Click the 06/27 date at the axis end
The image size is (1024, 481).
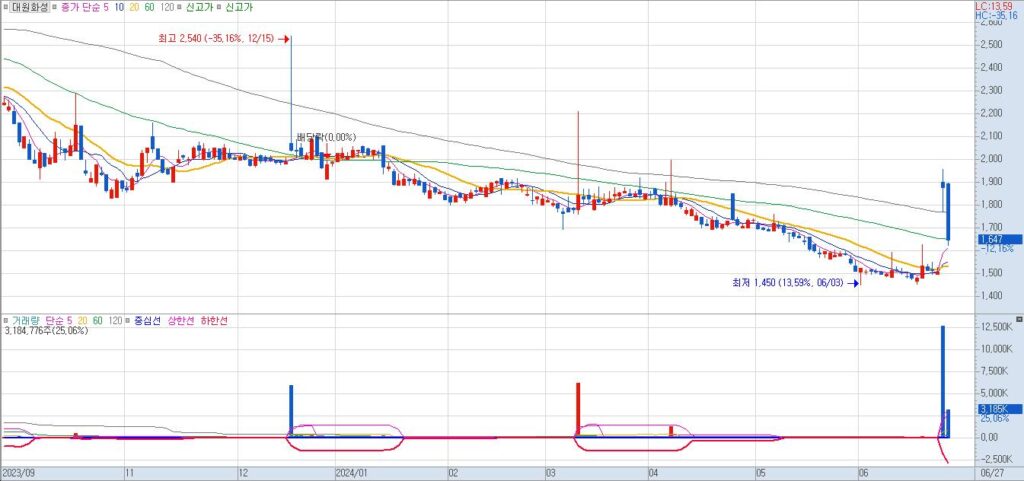[x=991, y=471]
